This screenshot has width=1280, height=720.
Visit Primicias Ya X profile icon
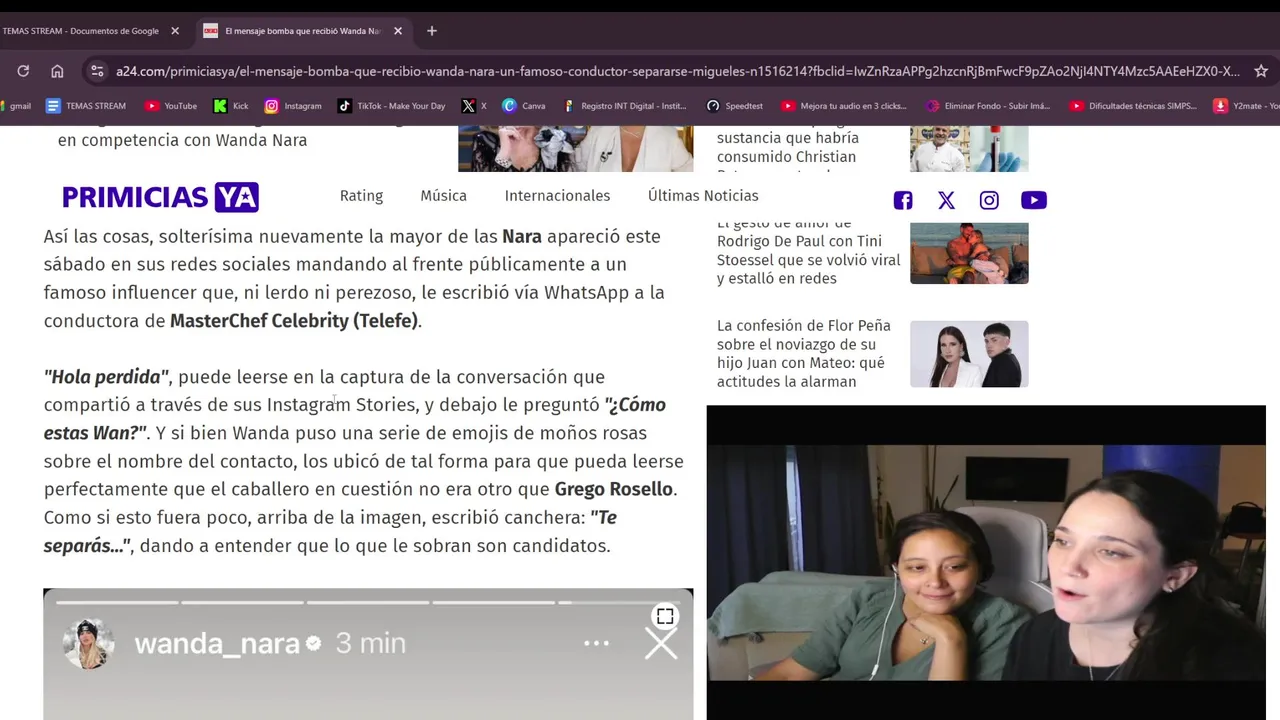click(946, 200)
